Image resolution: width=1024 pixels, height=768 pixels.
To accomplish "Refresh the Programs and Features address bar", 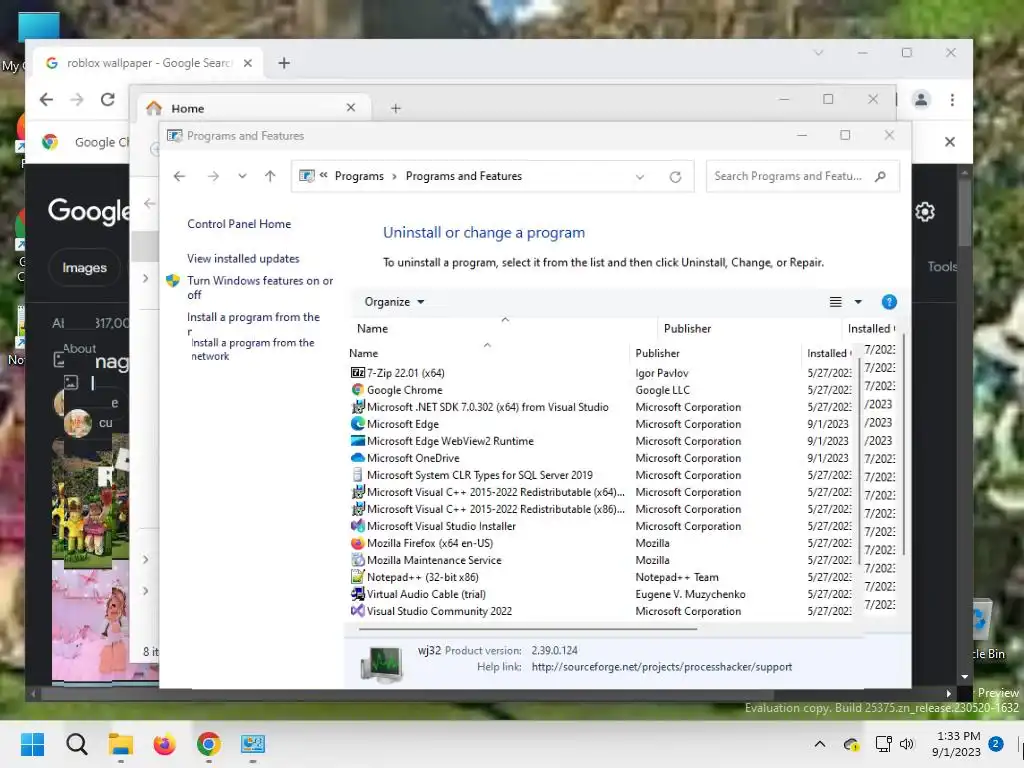I will [x=675, y=177].
